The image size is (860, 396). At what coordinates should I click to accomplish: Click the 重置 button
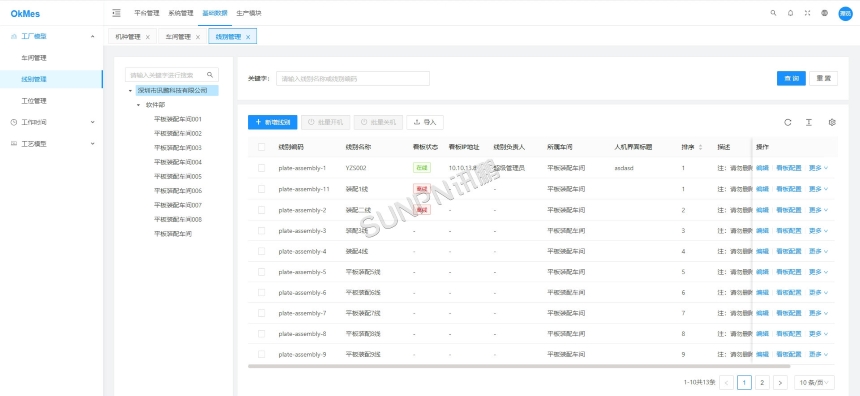point(823,78)
